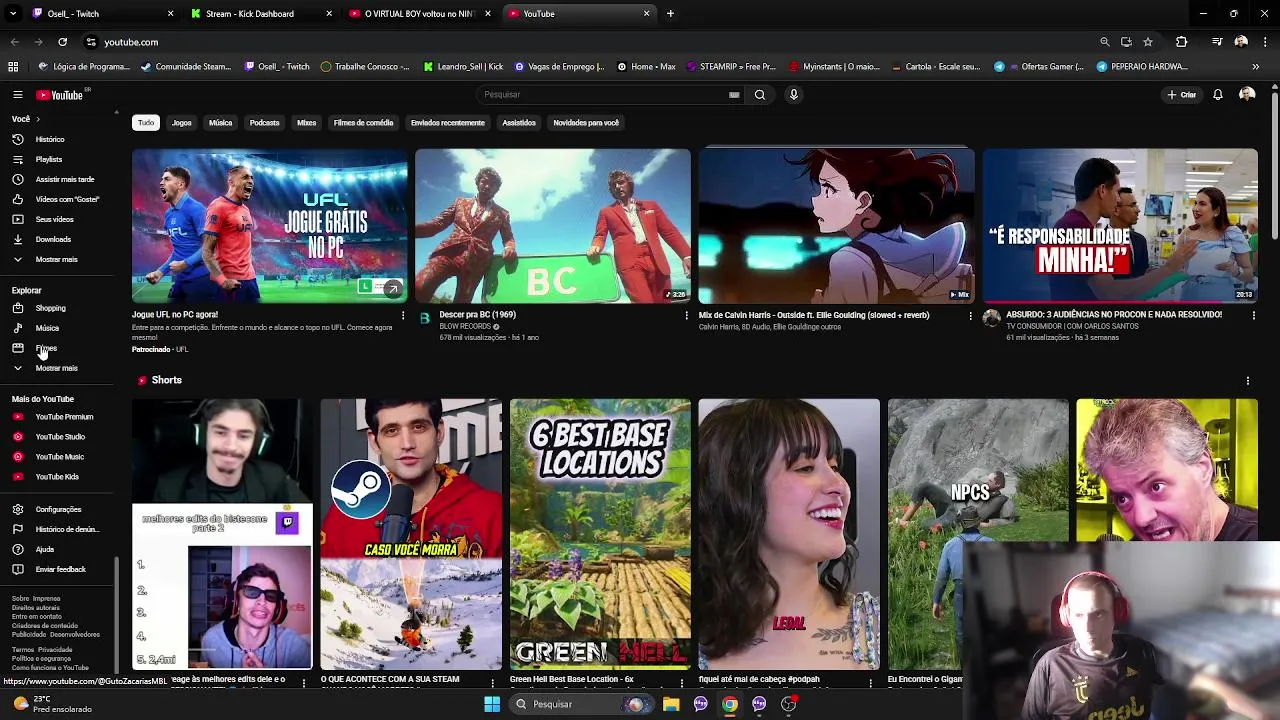Bookmark this page with star icon

[1148, 42]
